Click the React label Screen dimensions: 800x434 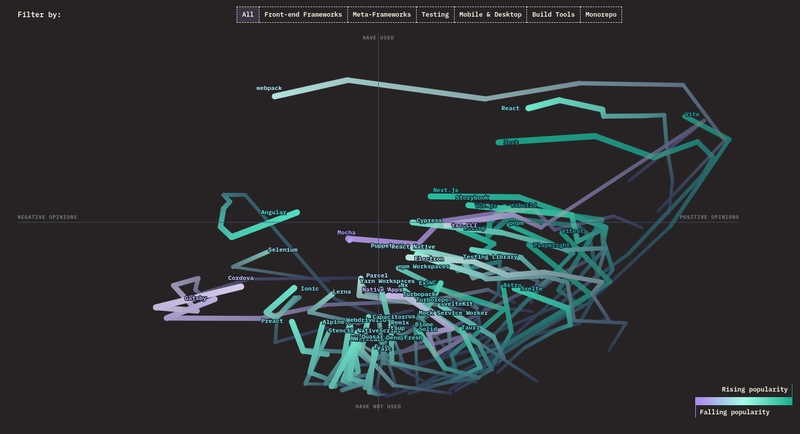510,108
